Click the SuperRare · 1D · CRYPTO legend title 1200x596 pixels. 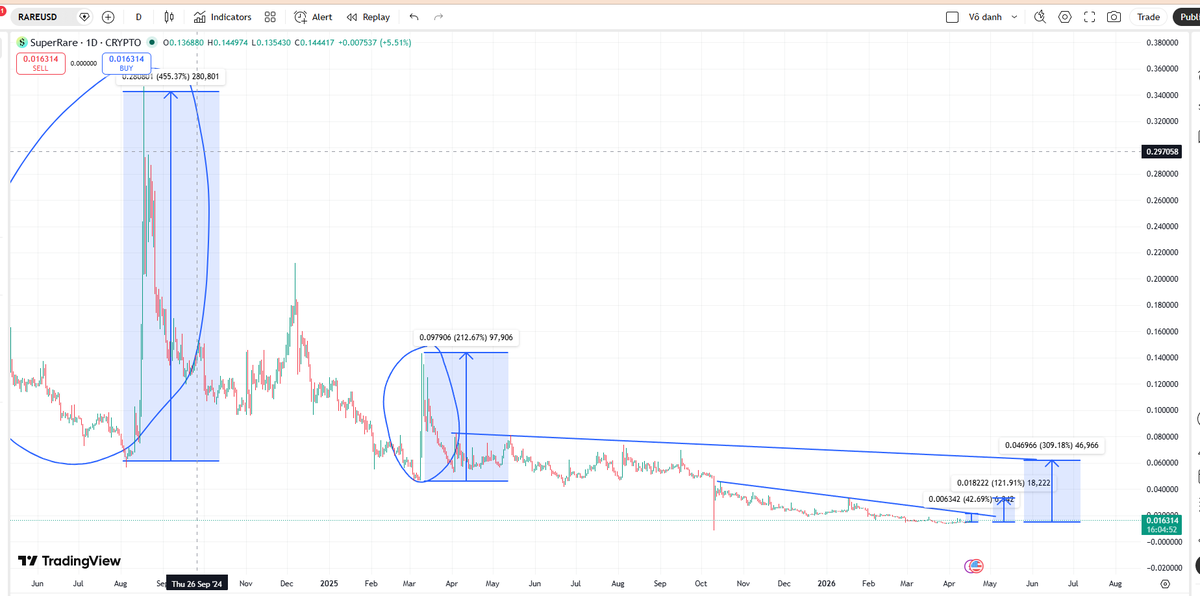pos(86,42)
